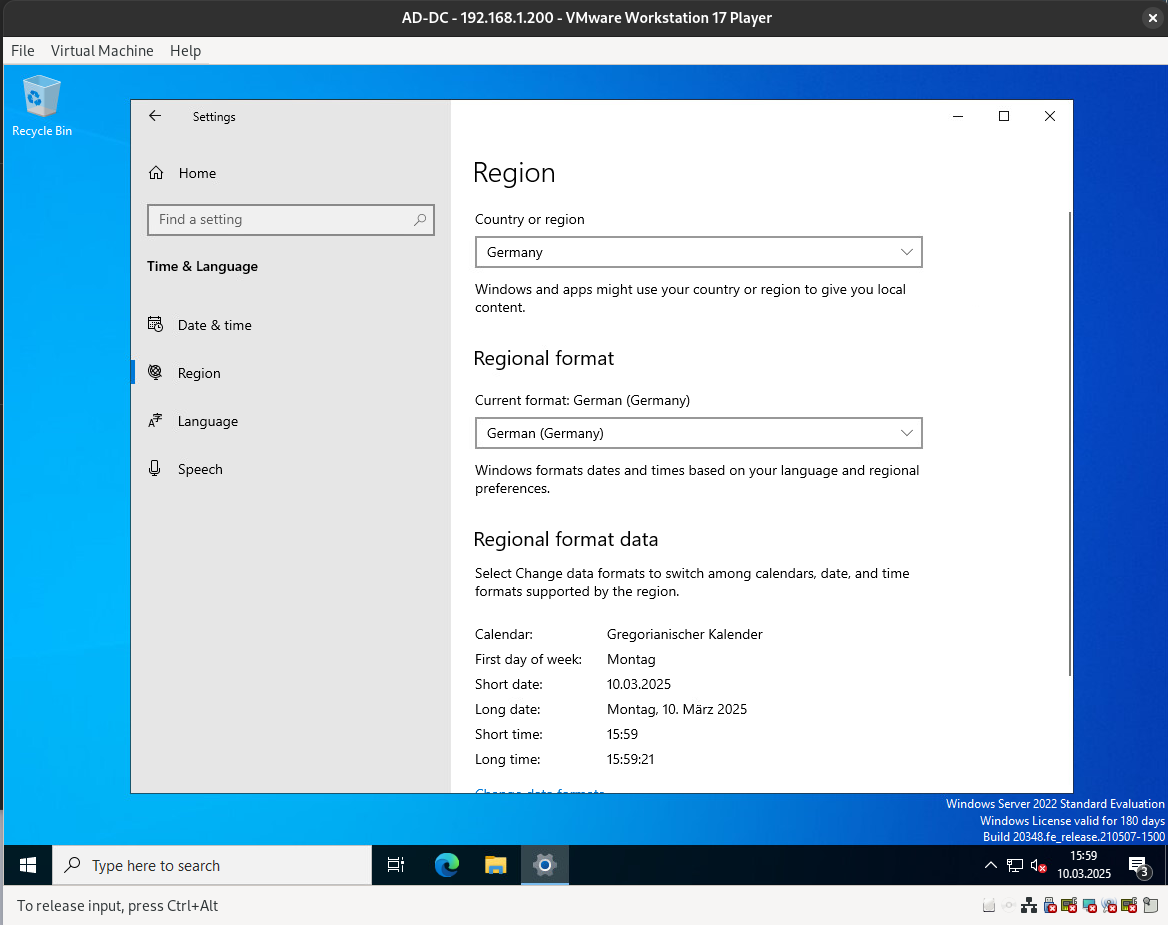Open File Explorer from the taskbar
The image size is (1168, 925).
point(495,865)
